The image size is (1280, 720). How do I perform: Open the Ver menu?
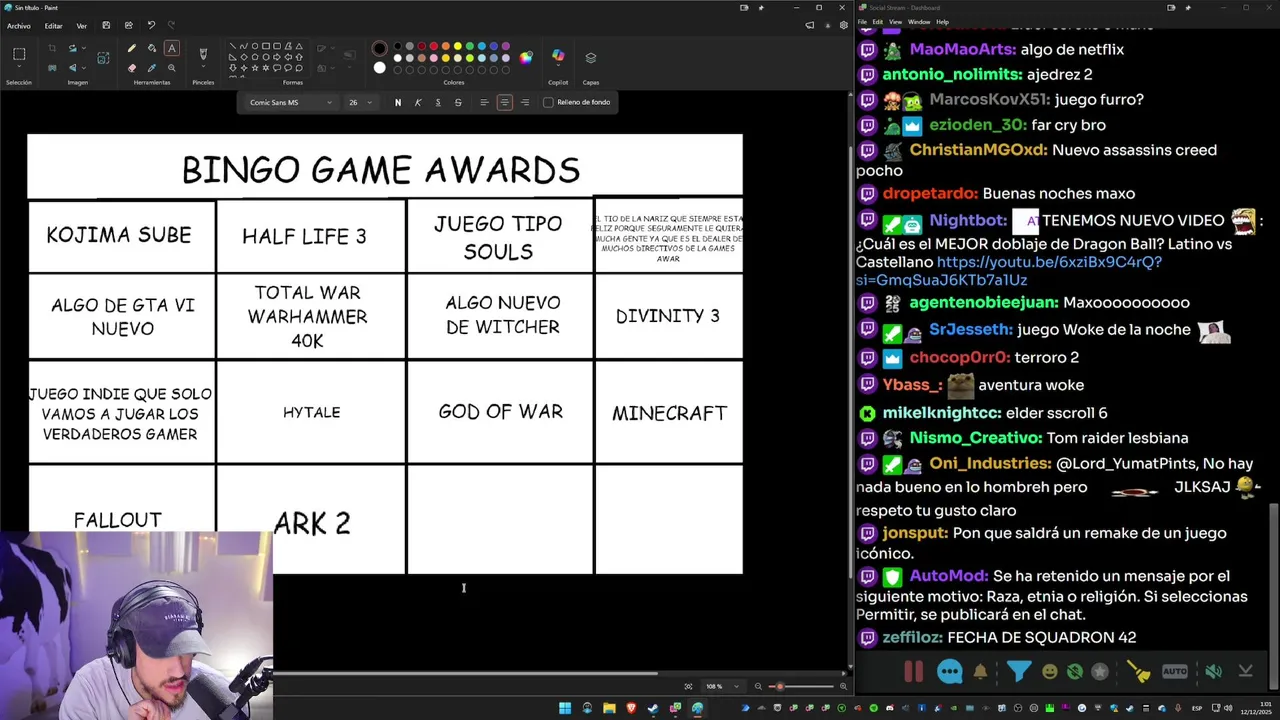pos(81,26)
